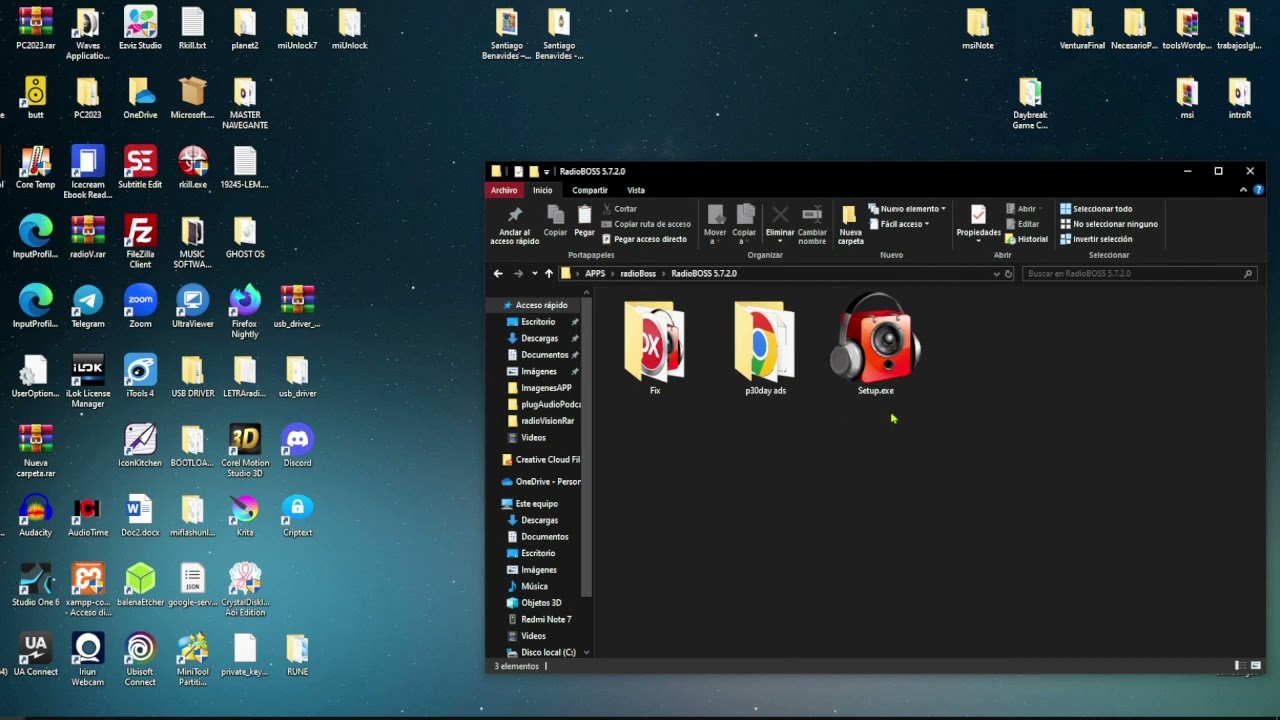Click Buscar en RadioBOSS 5.7.2.0 search box
This screenshot has height=720, width=1280.
pos(1138,273)
